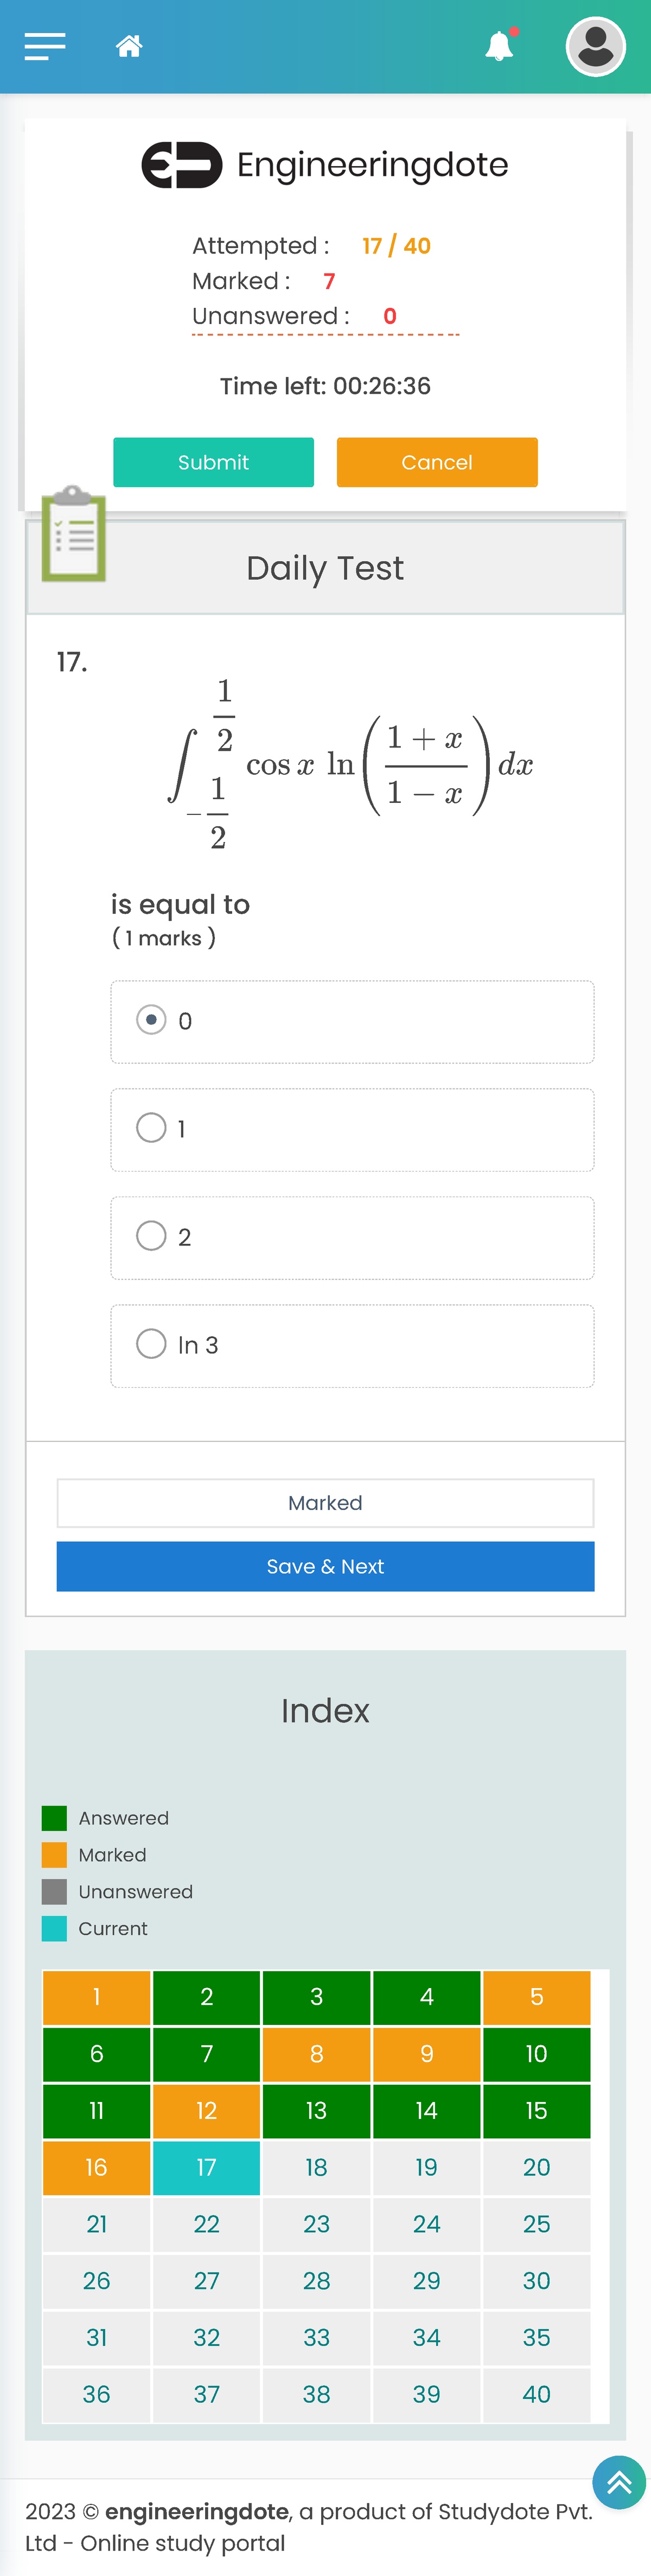Open the hamburger navigation menu

45,46
